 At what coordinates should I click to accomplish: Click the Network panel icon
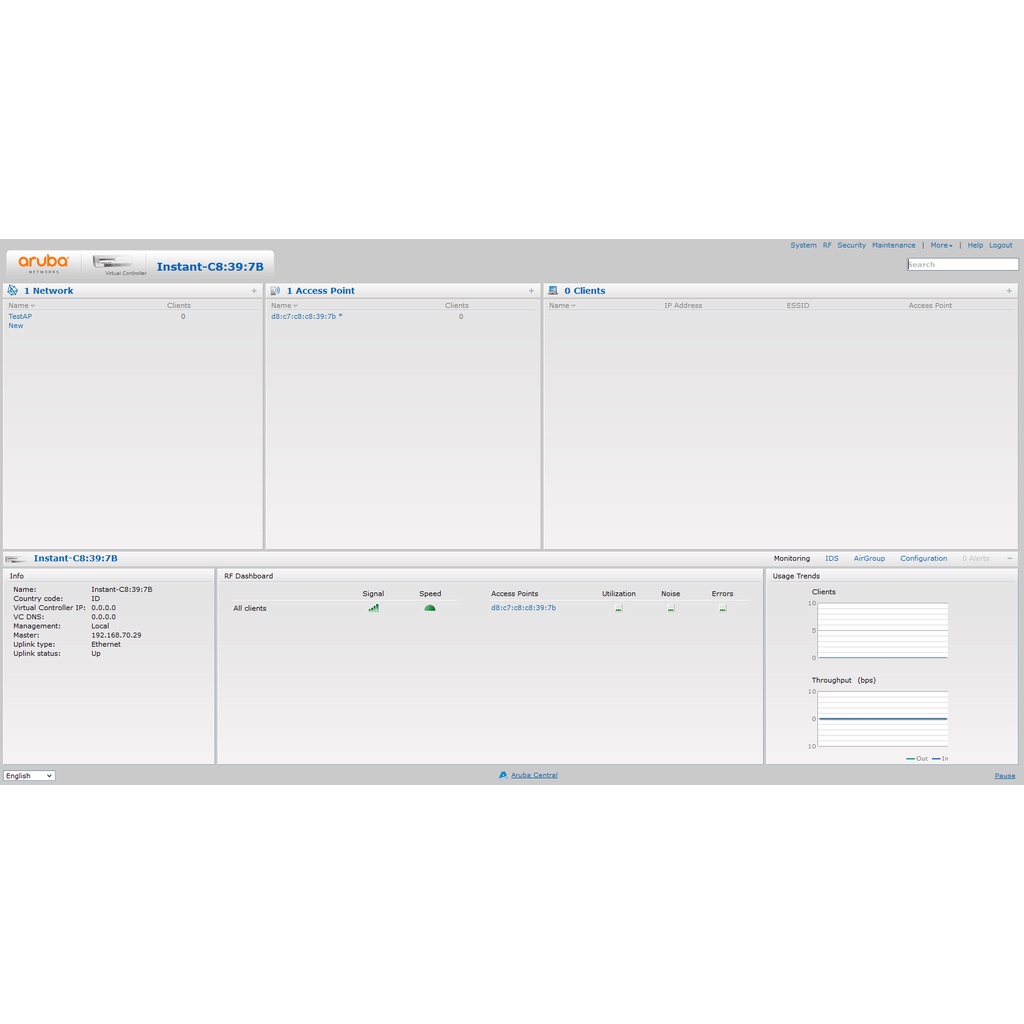[12, 291]
